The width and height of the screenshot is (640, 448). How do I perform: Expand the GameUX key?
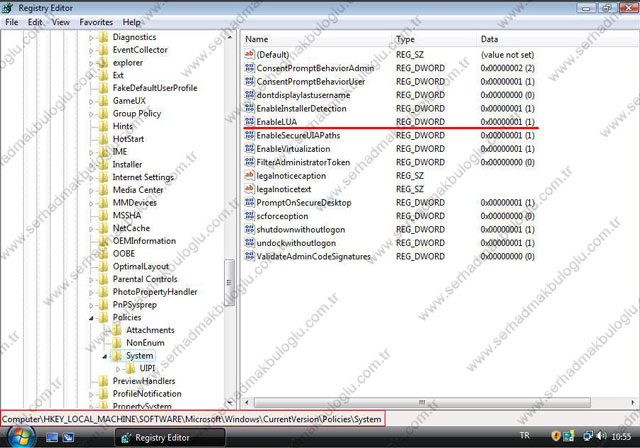[91, 101]
